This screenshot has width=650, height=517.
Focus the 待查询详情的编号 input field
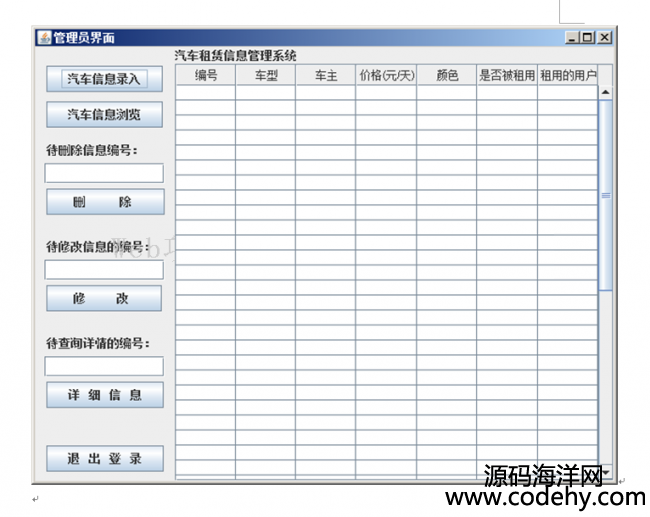click(104, 366)
